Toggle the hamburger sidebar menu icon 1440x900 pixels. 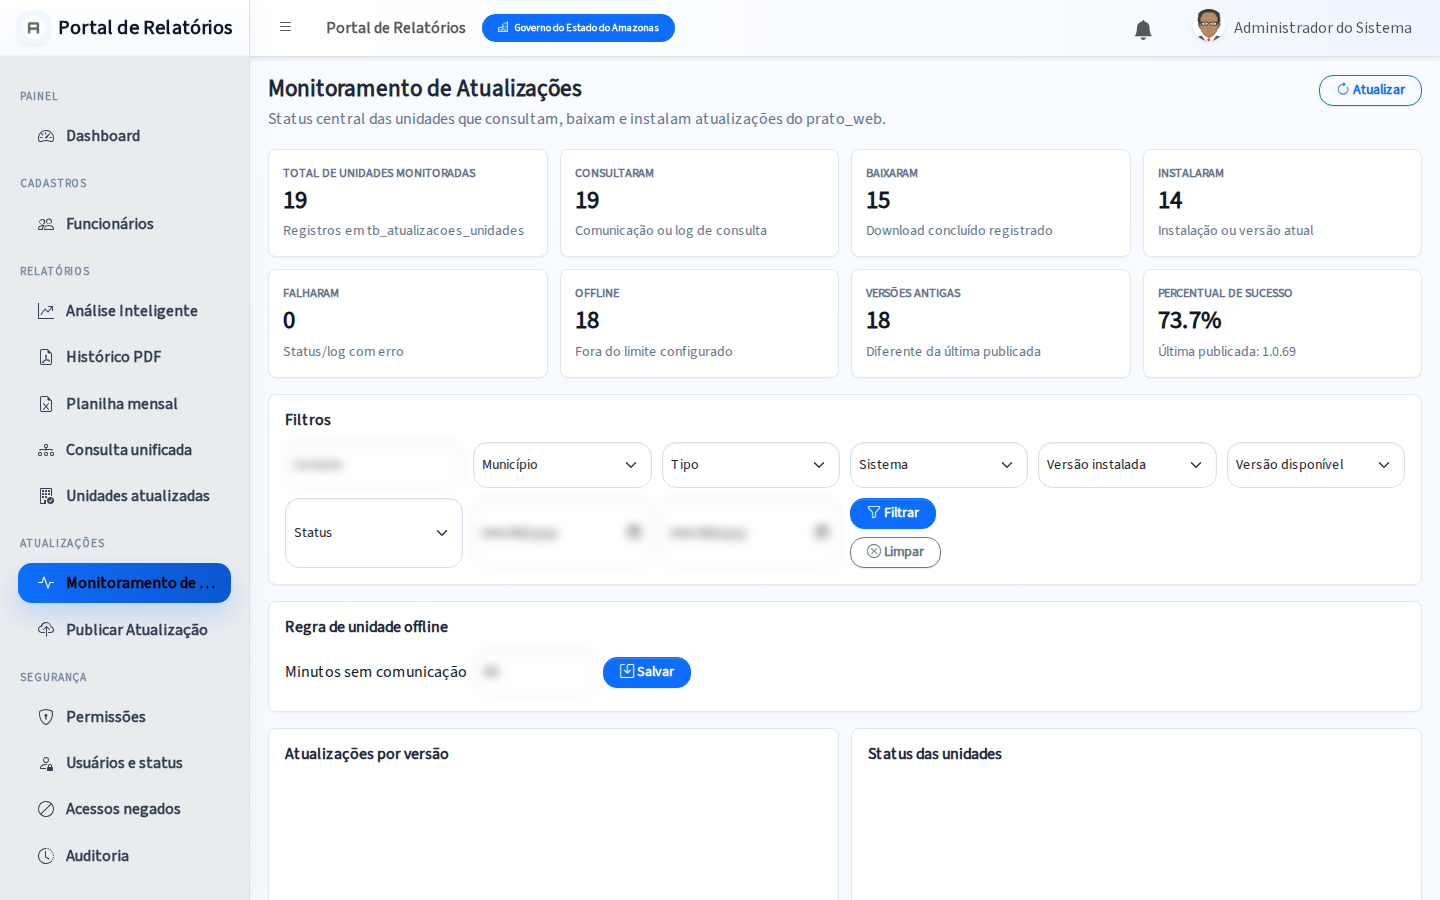(x=285, y=27)
